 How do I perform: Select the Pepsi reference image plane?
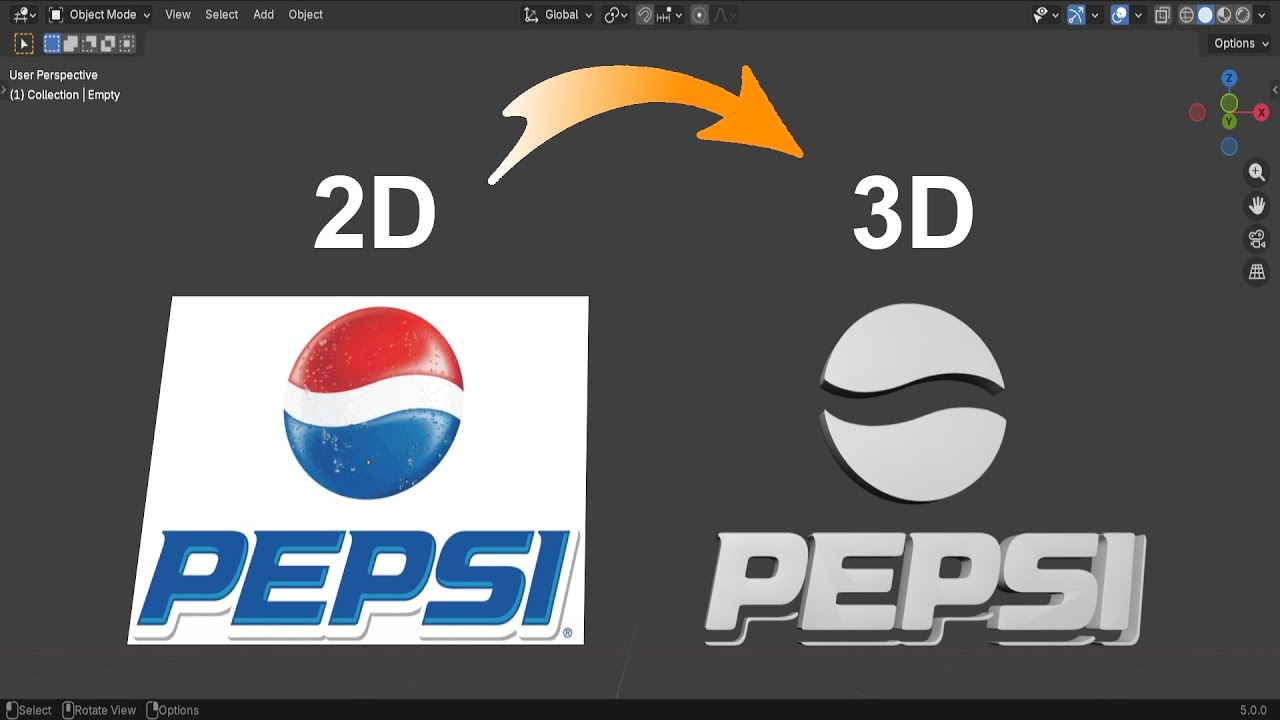coord(360,470)
